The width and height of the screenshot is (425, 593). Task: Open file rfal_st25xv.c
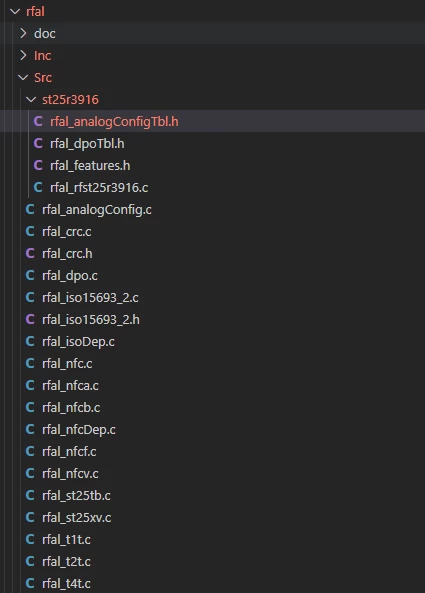pos(76,517)
